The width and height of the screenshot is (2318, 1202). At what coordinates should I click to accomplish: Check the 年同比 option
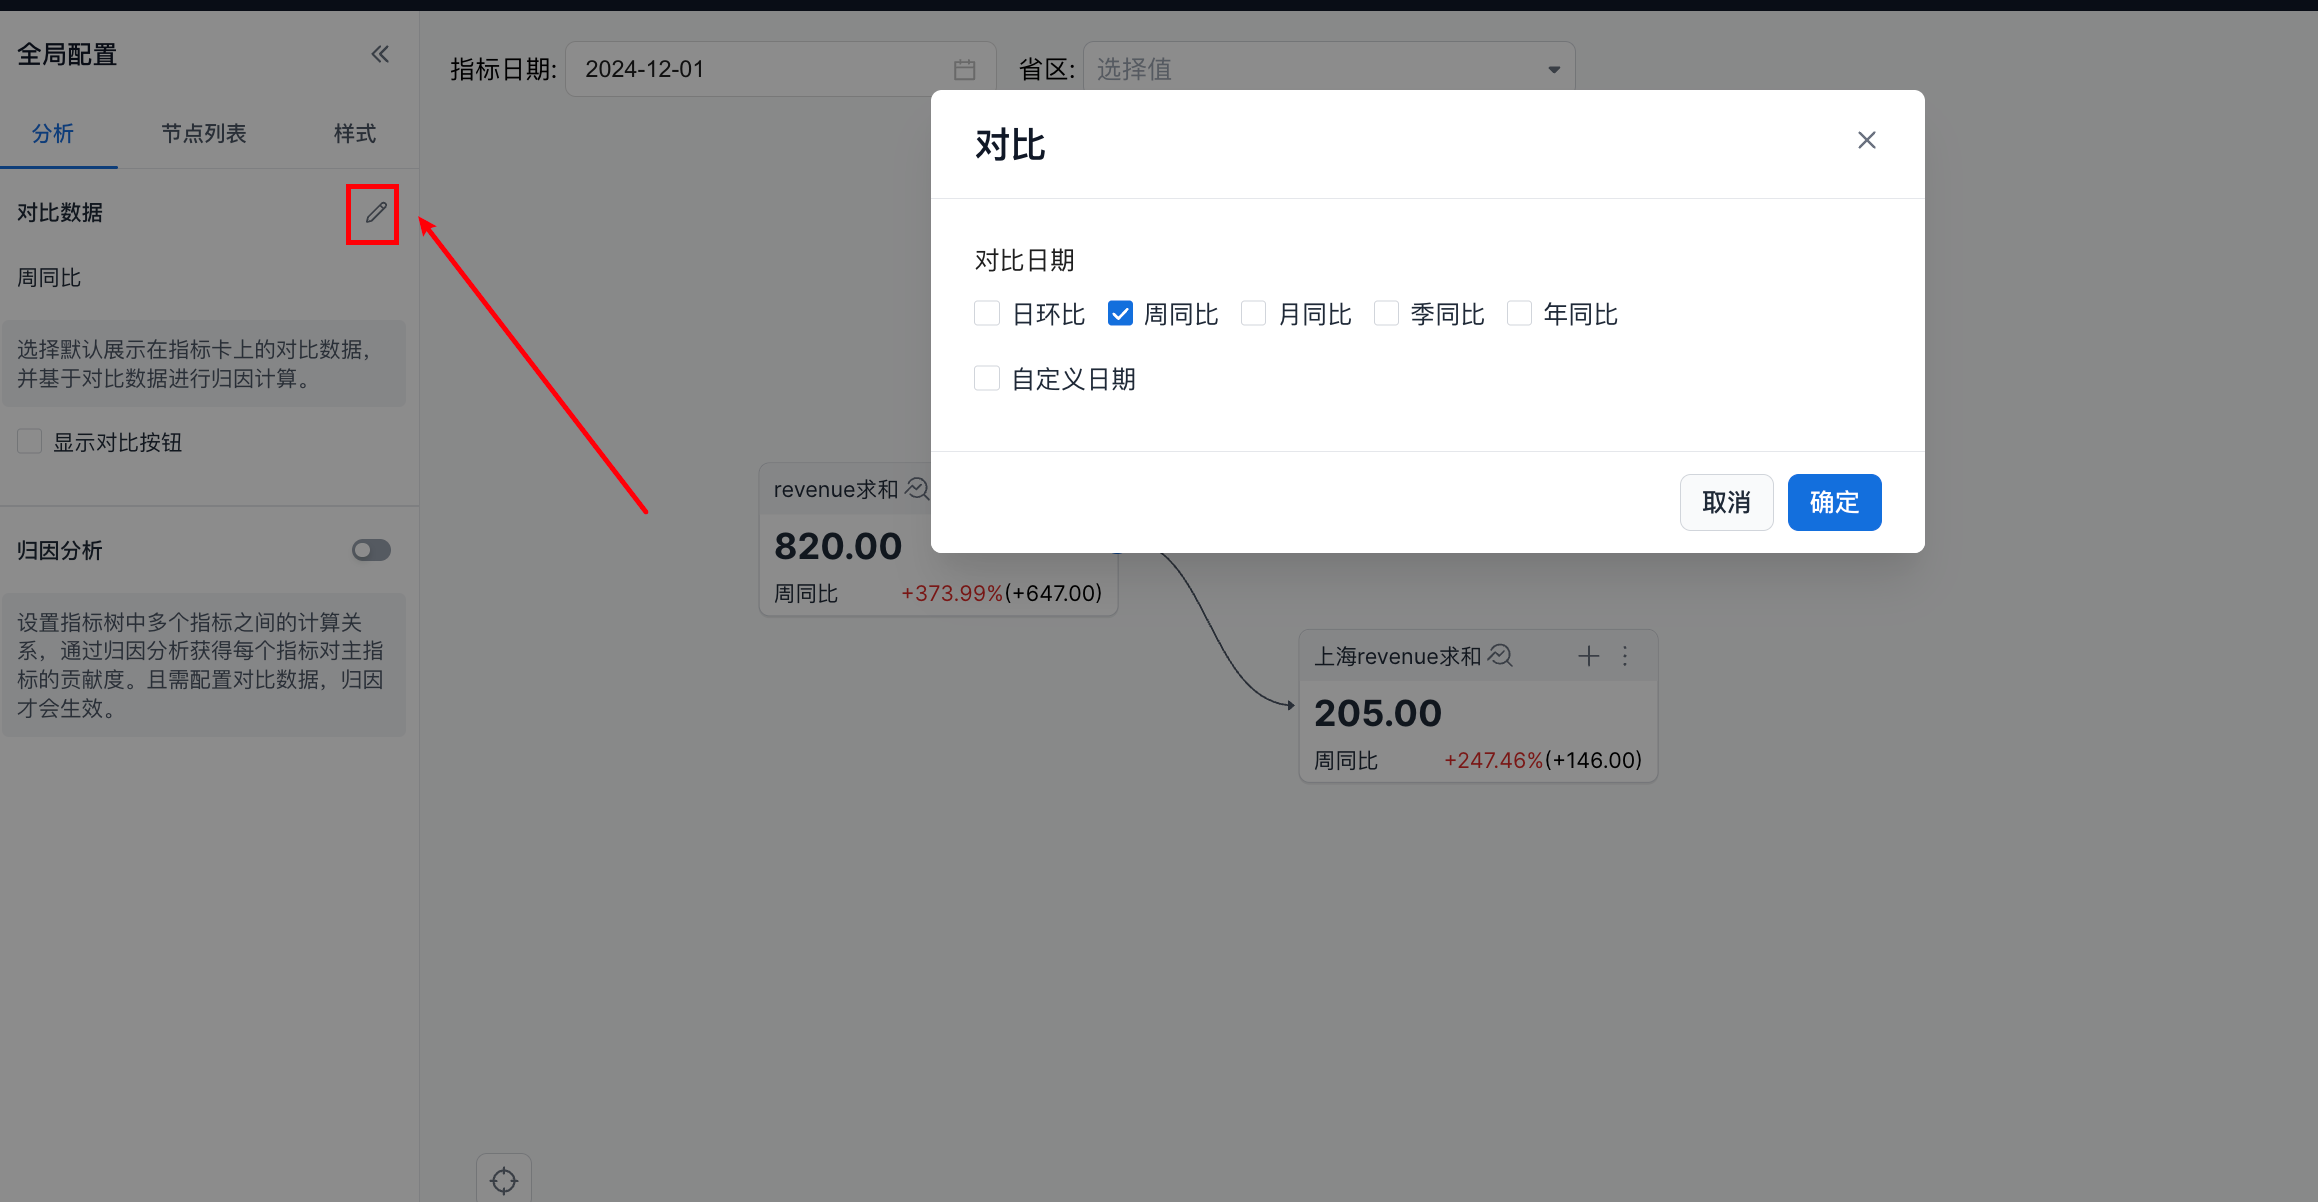click(1519, 314)
